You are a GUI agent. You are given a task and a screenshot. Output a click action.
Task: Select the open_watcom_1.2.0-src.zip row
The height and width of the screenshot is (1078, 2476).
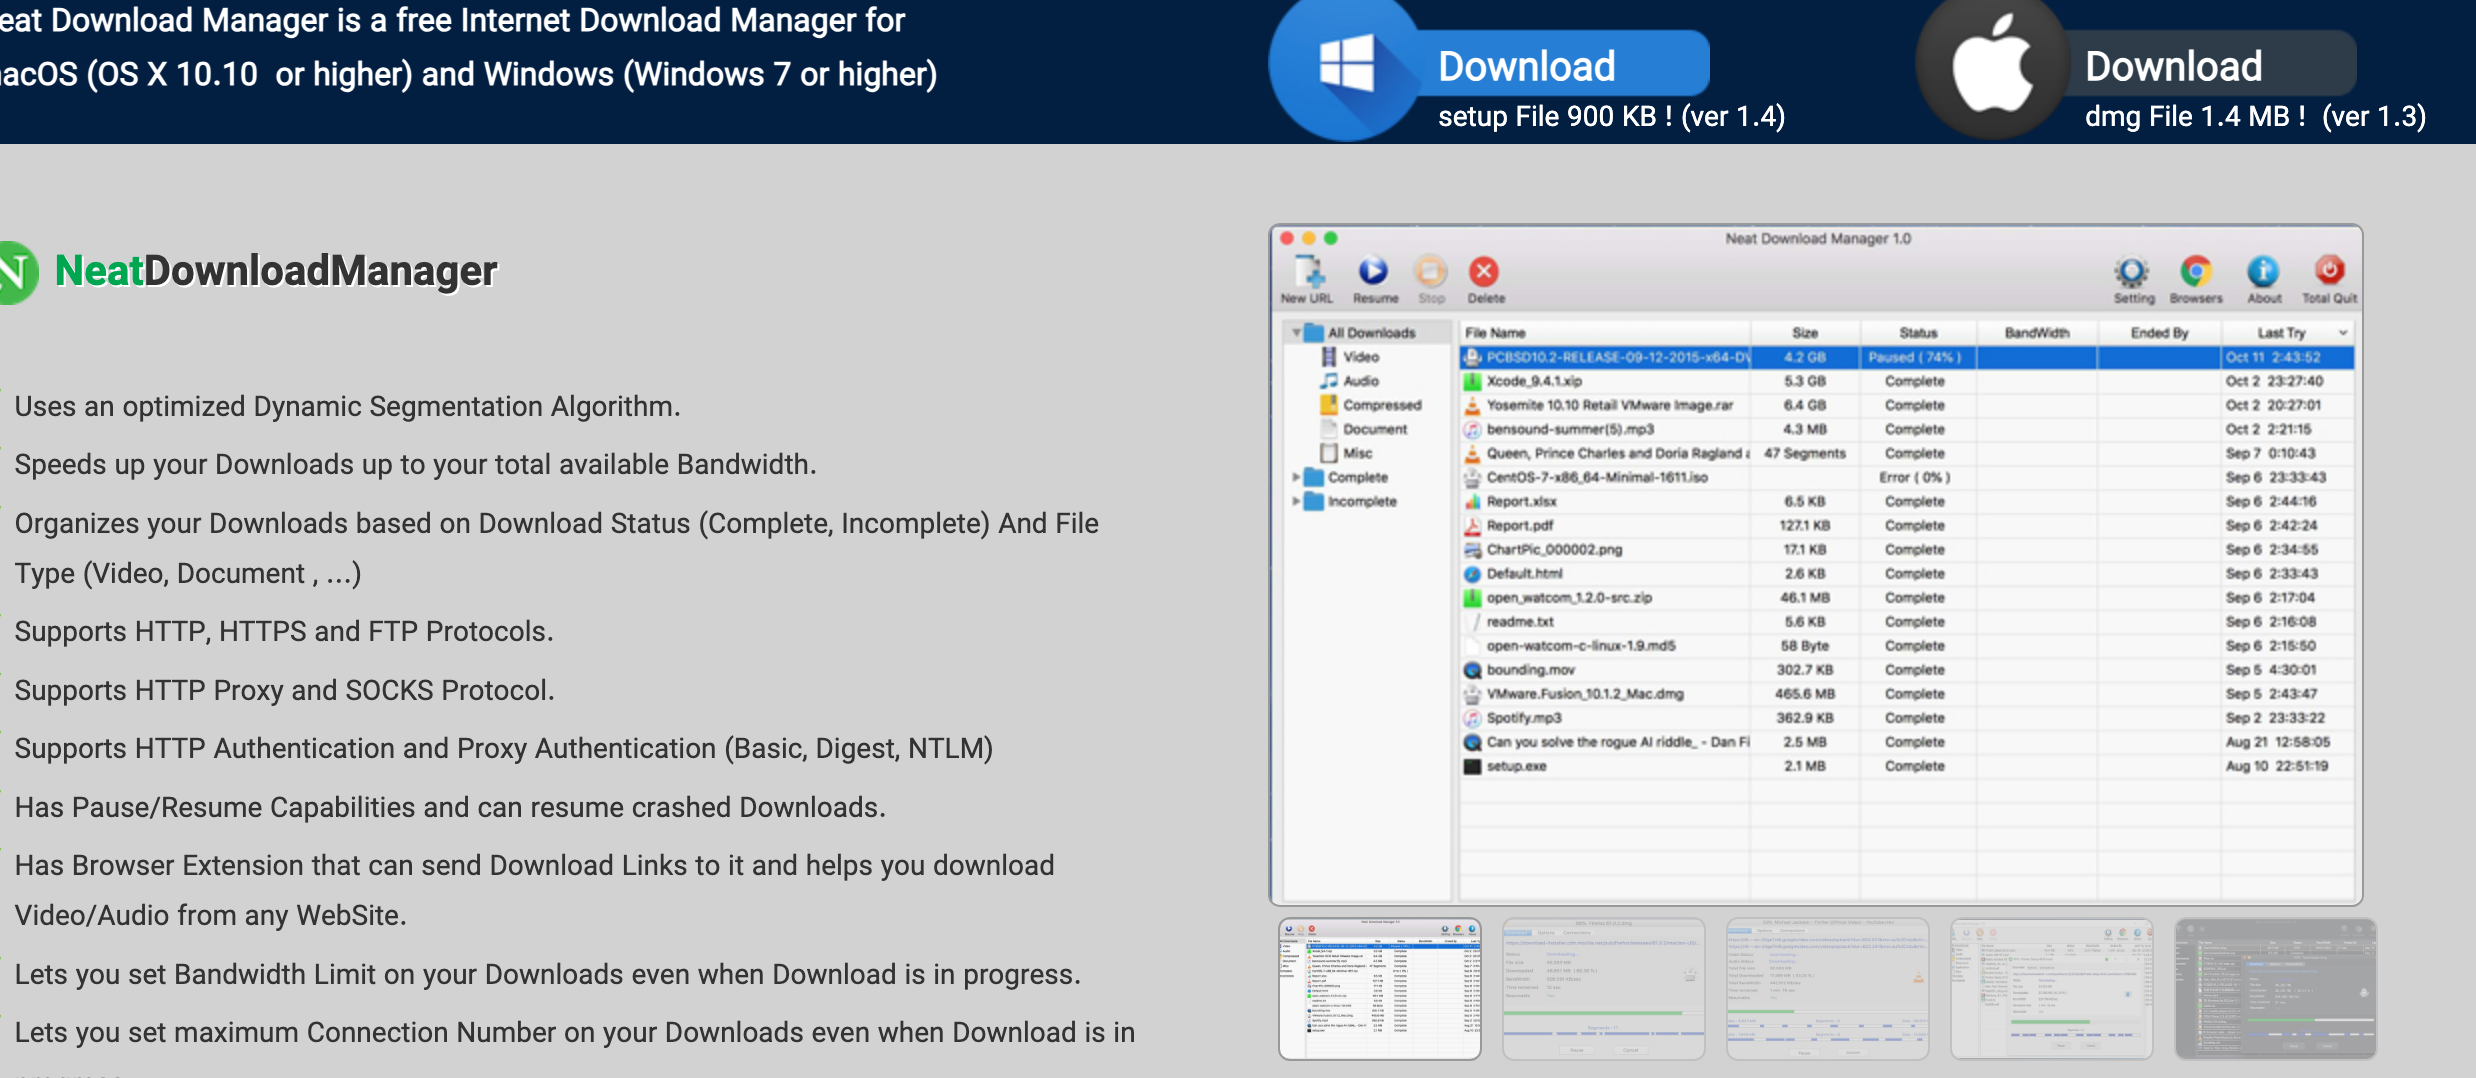(1907, 597)
